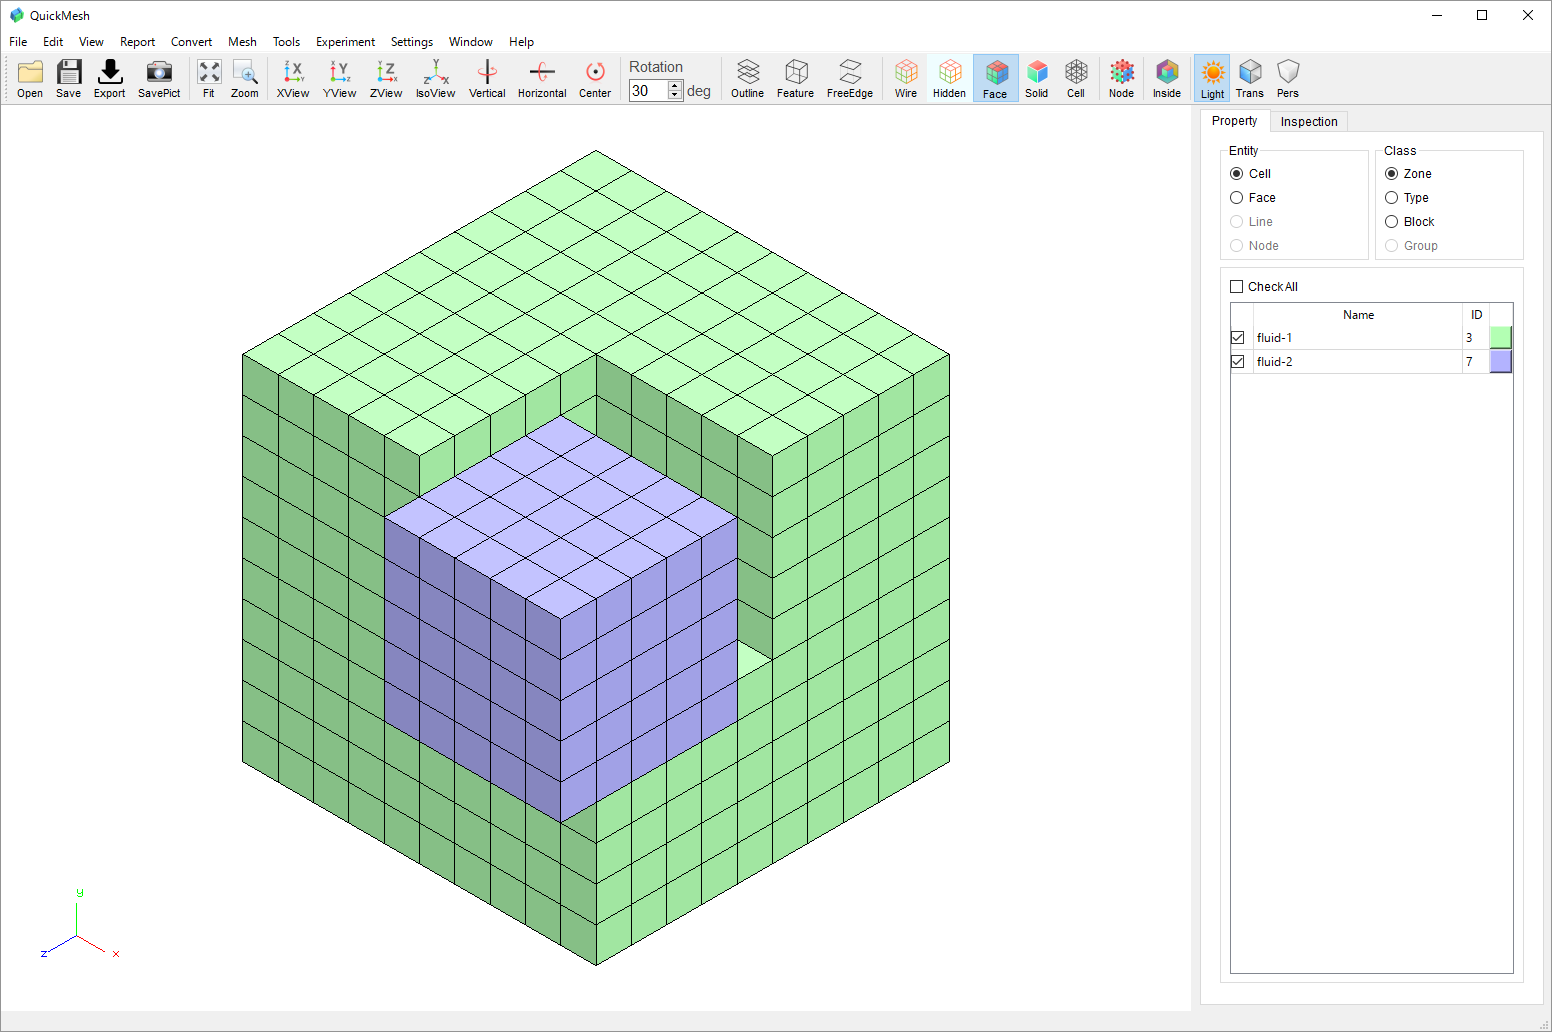Select Horizontal rotation axis

542,78
